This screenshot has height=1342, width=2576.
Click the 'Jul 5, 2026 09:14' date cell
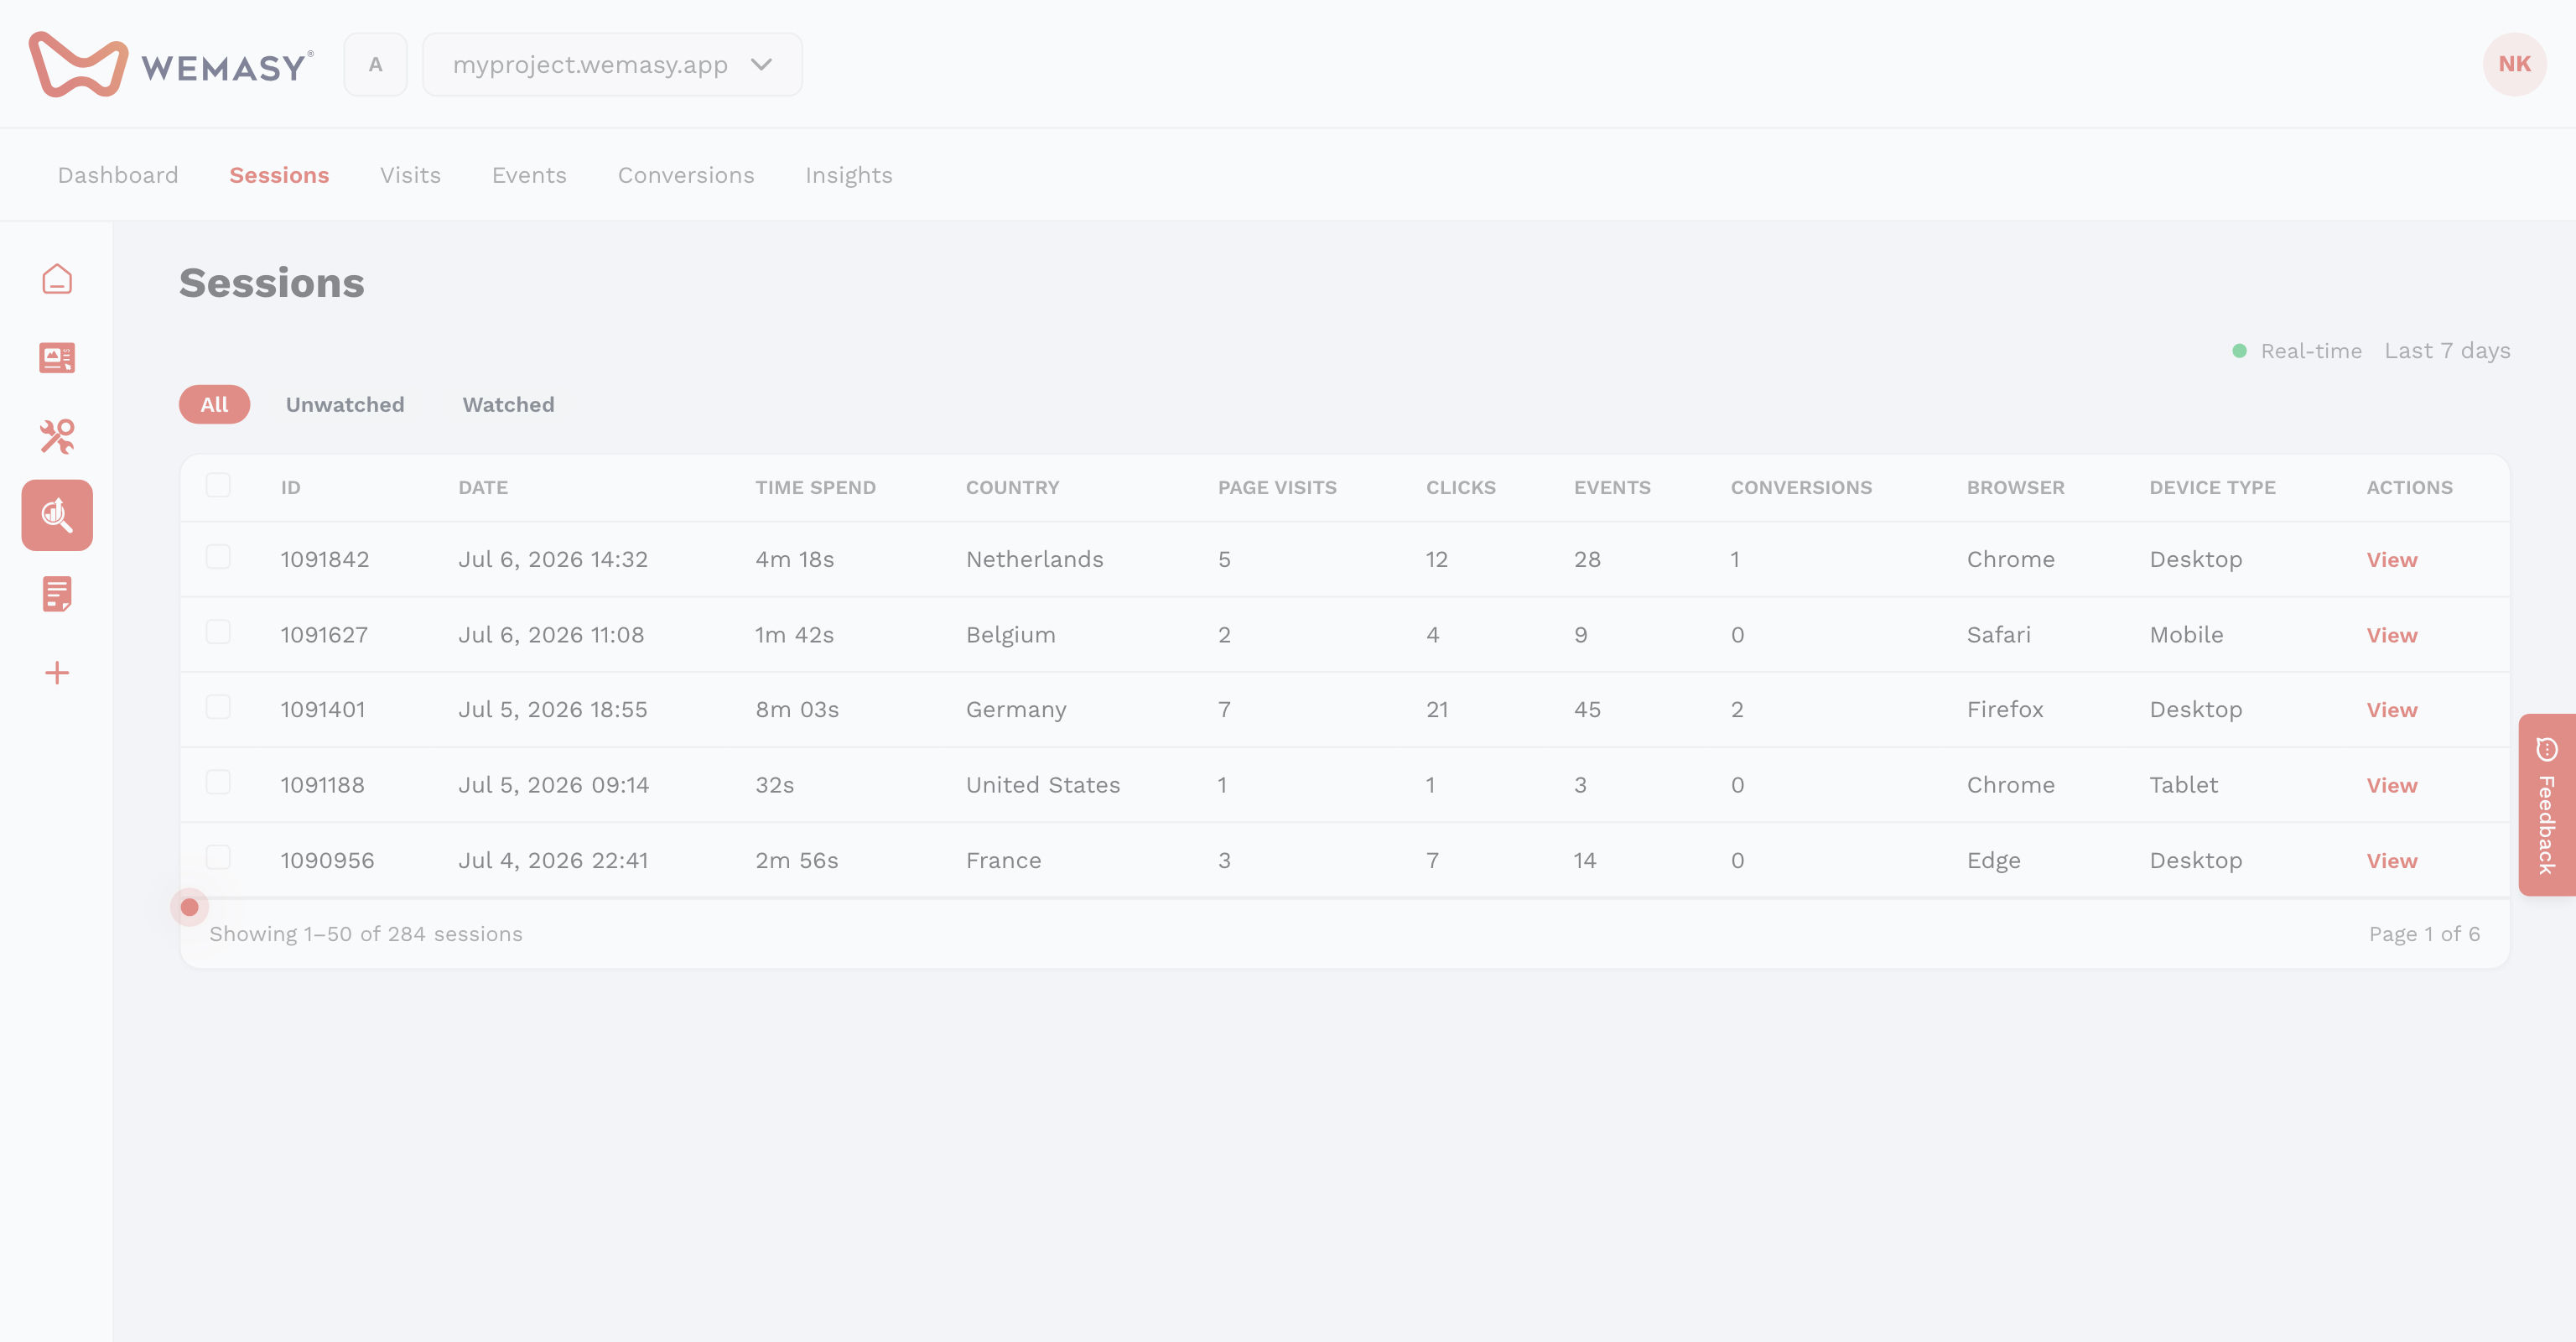point(553,785)
